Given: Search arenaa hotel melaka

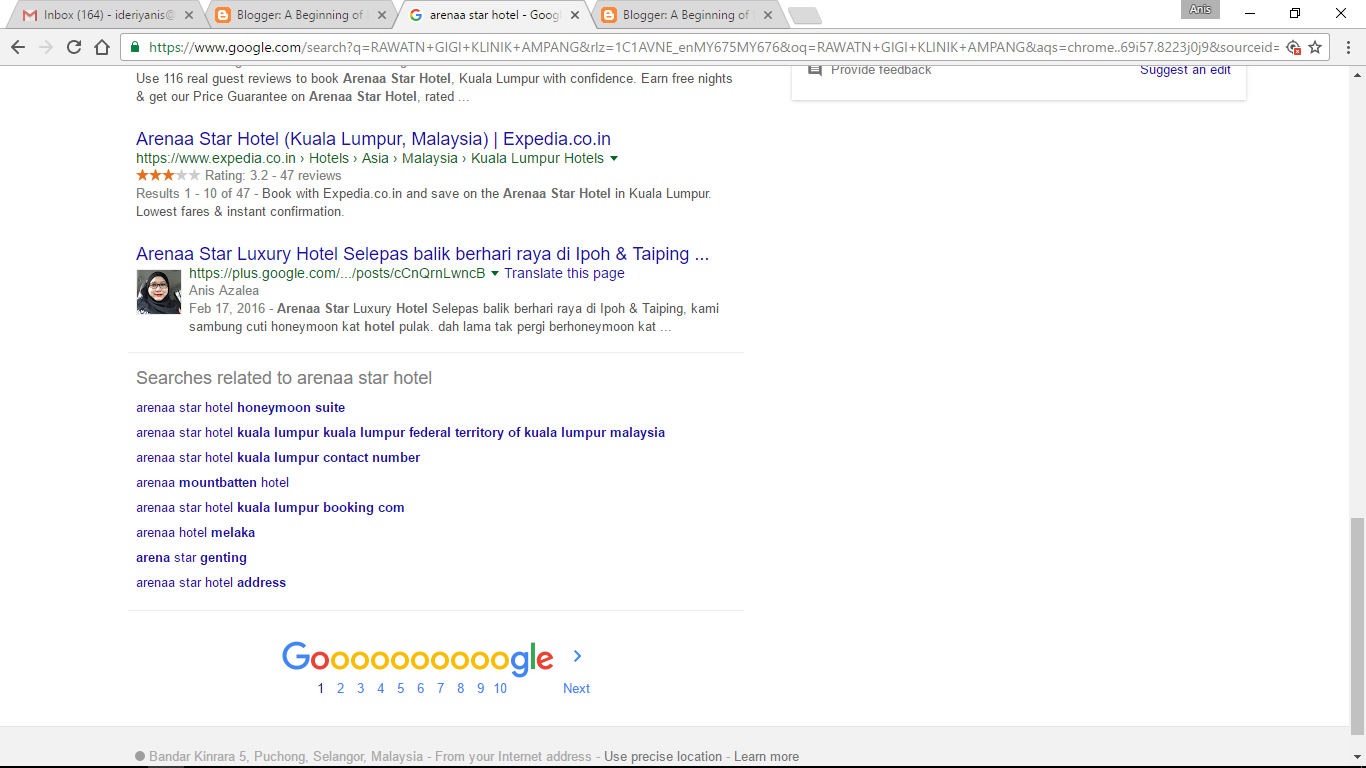Looking at the screenshot, I should 195,533.
